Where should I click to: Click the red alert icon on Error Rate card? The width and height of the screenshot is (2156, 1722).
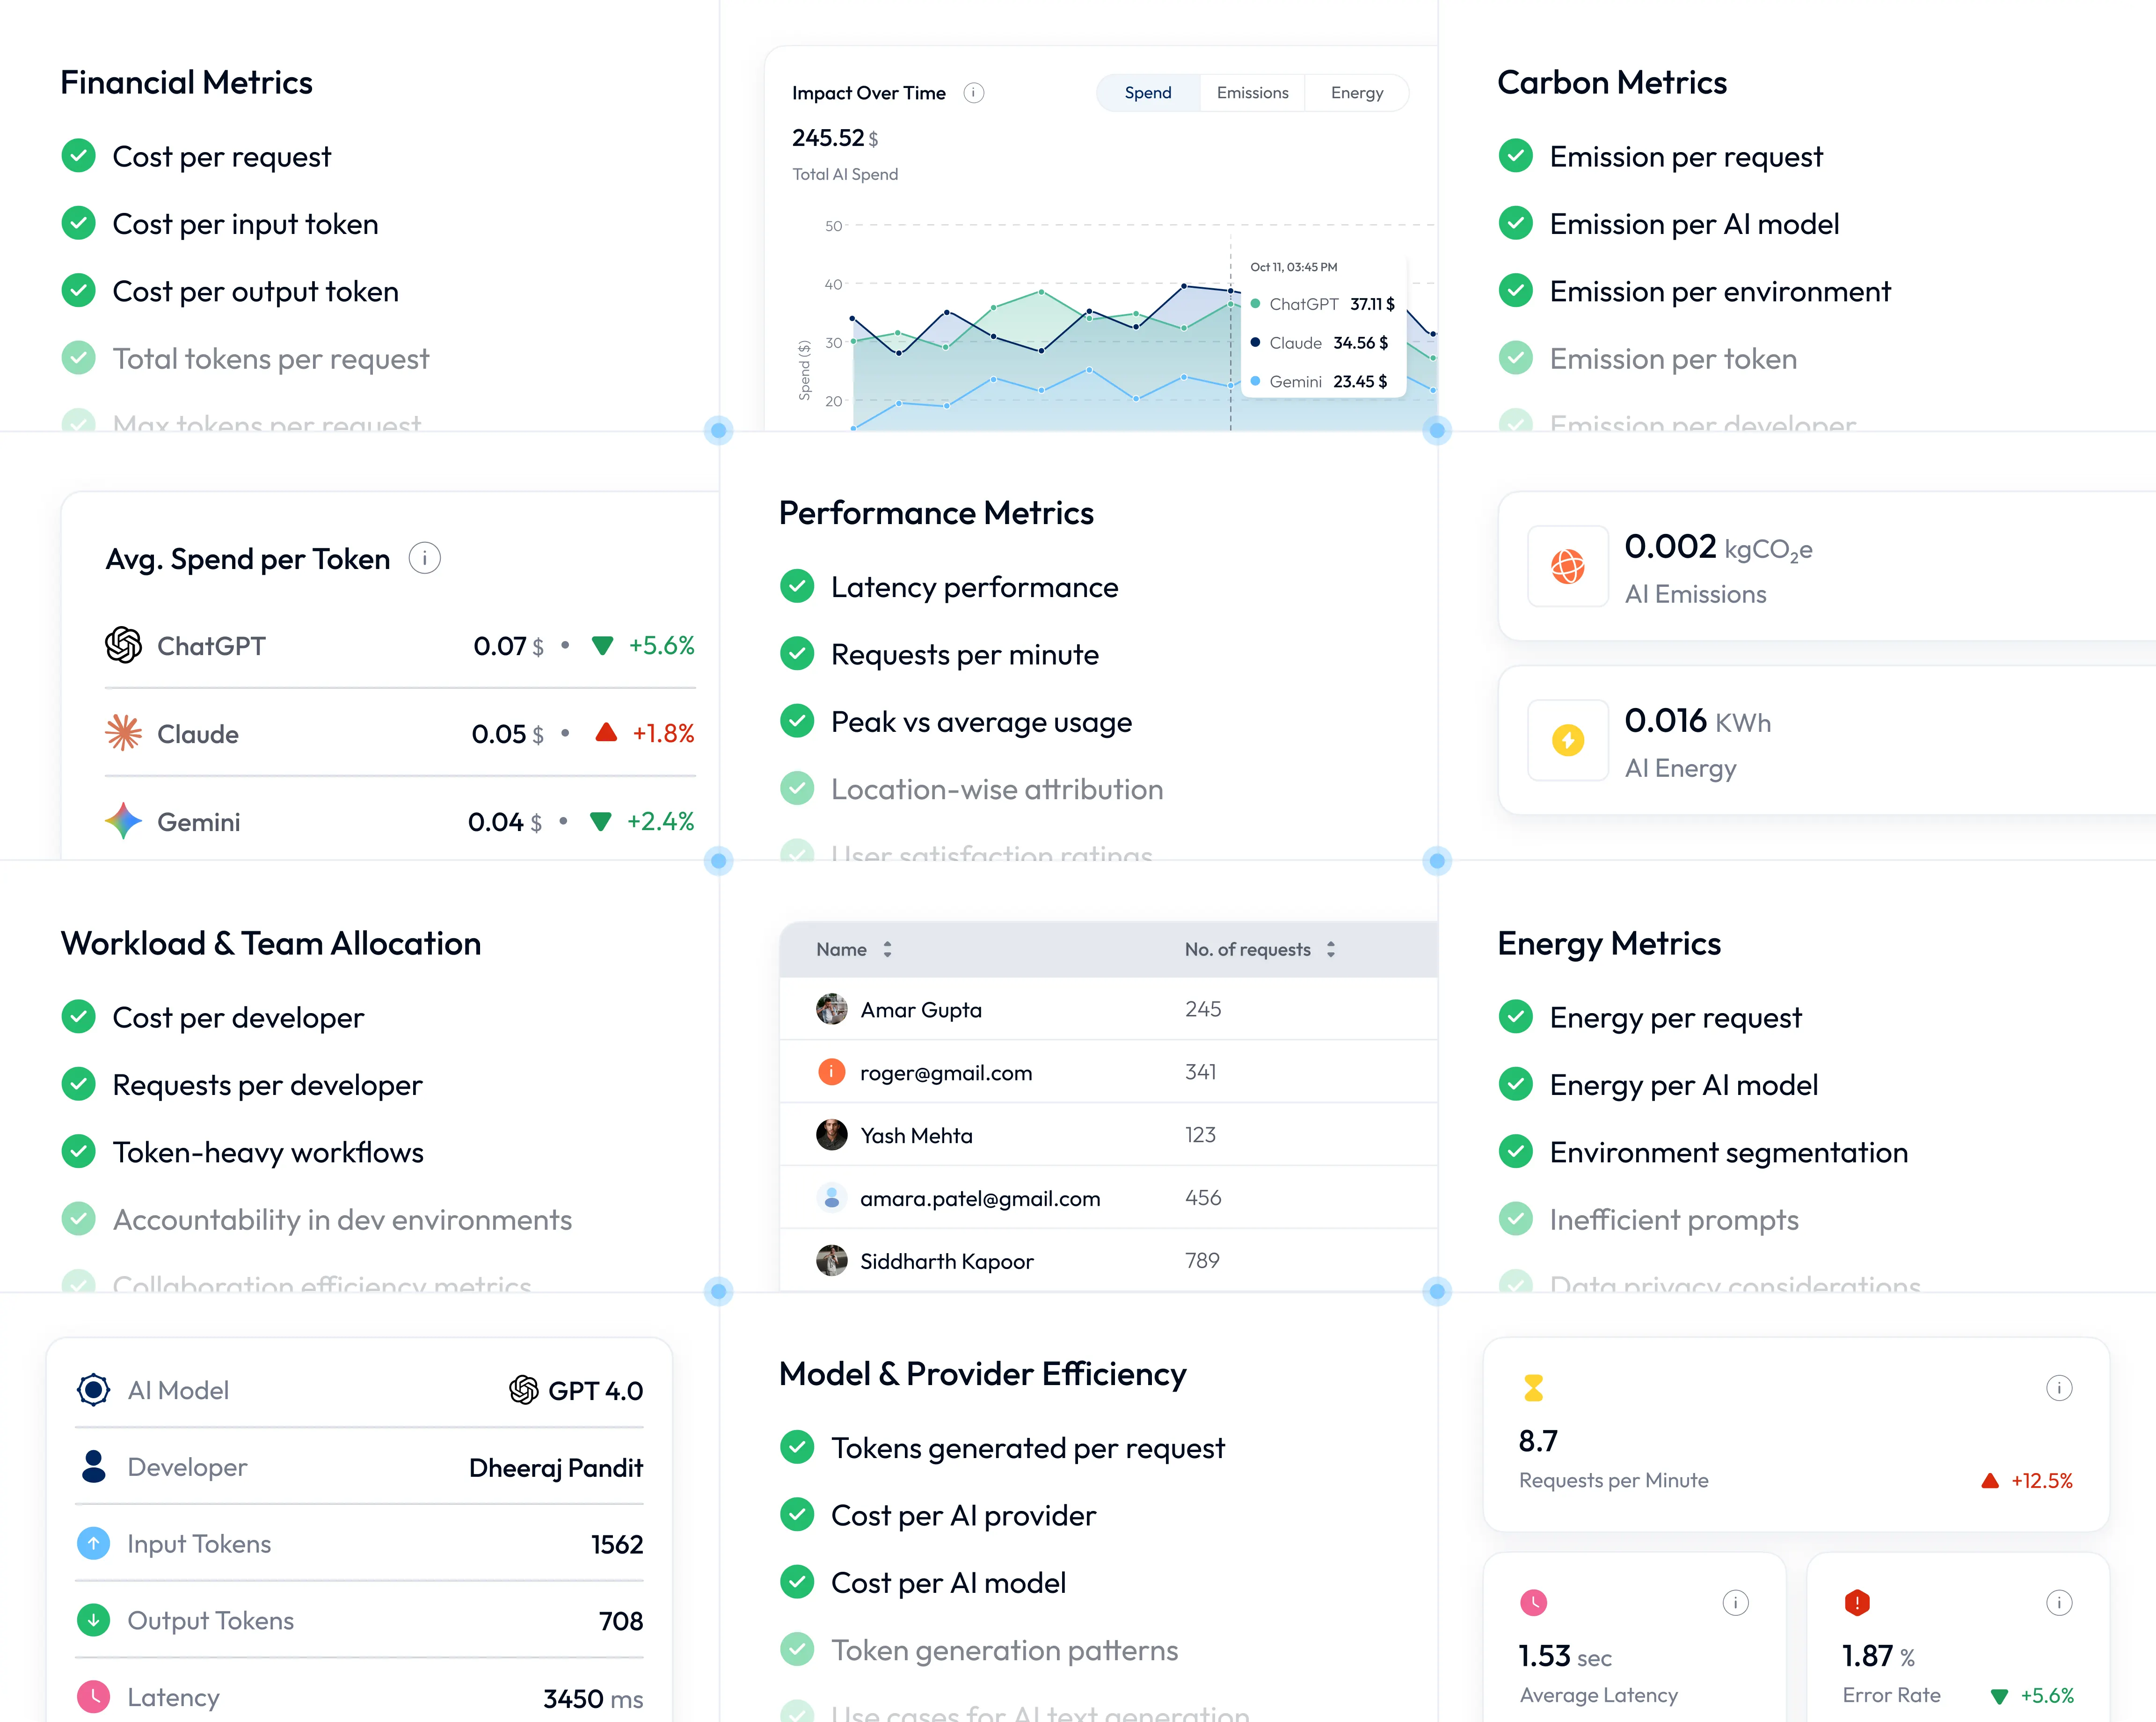click(x=1857, y=1603)
